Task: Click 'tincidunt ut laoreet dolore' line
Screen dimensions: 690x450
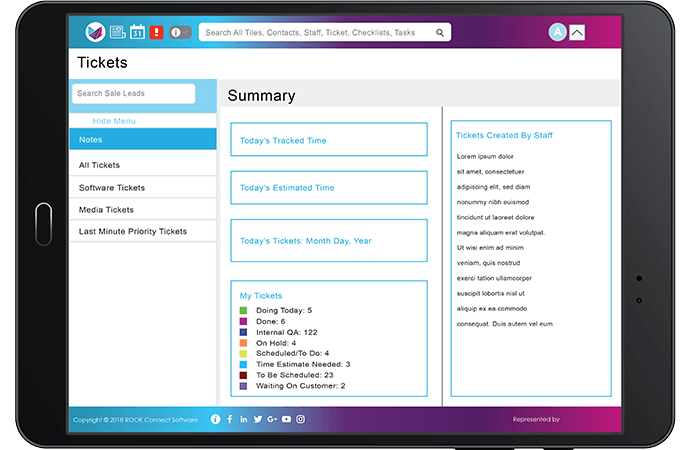Action: 495,217
